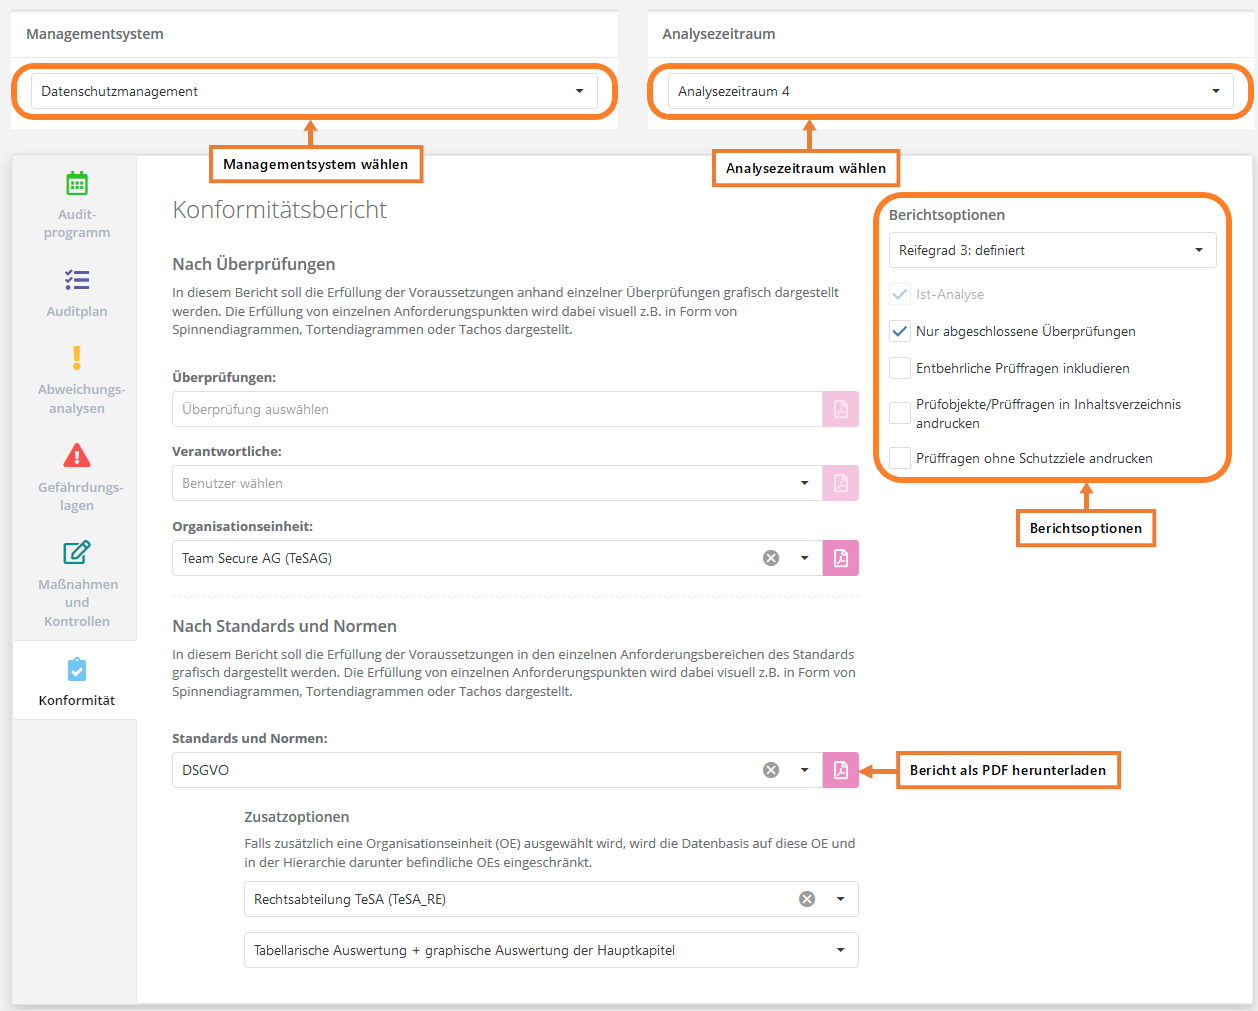Open the Managementsystem dropdown

pos(314,91)
